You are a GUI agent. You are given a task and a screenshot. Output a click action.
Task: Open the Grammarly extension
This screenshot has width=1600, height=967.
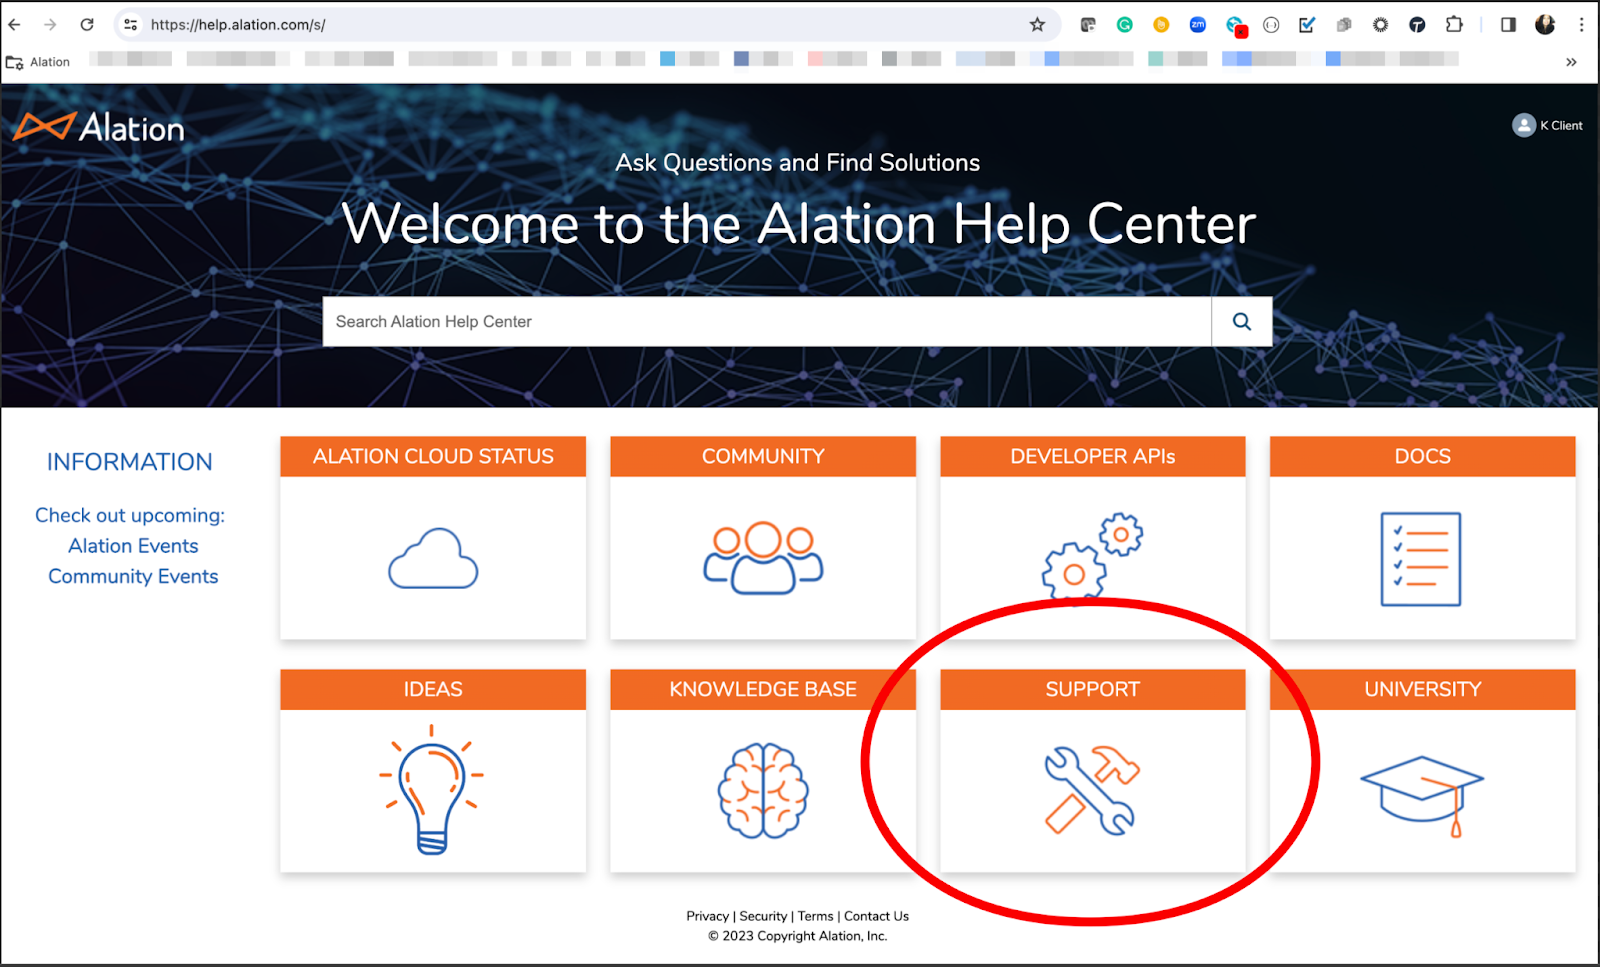coord(1125,25)
